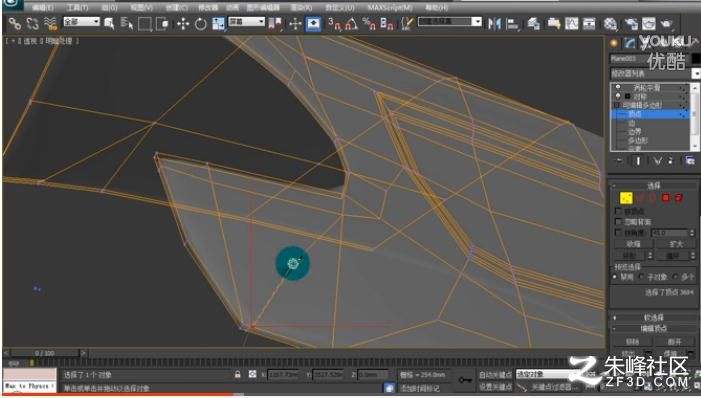Image resolution: width=701 pixels, height=398 pixels.
Task: Toggle the 3D Snaps magnet icon
Action: coord(334,24)
